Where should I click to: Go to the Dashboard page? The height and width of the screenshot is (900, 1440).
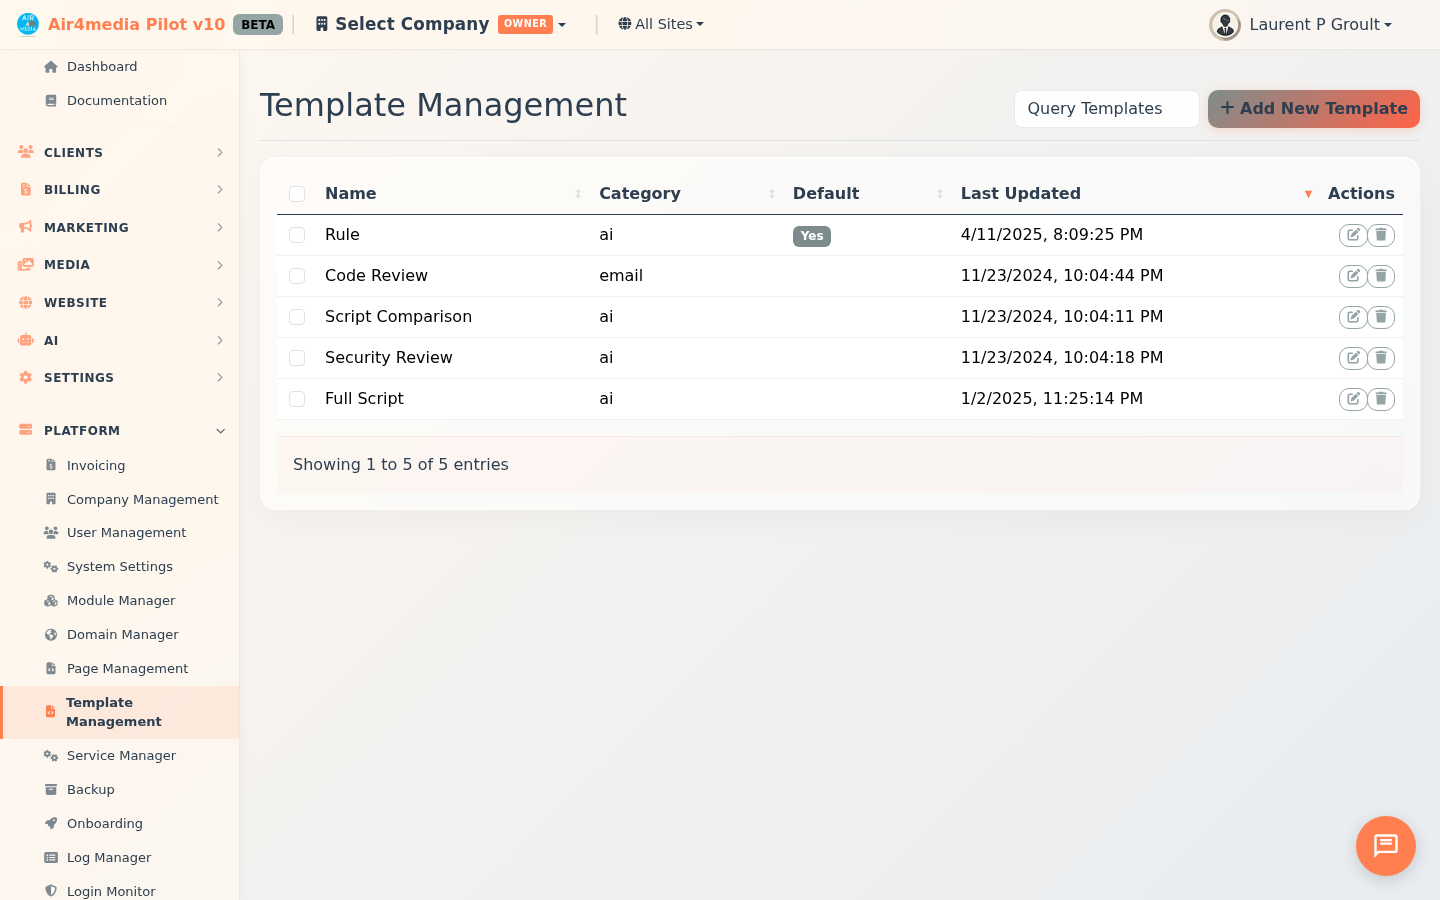pyautogui.click(x=103, y=66)
